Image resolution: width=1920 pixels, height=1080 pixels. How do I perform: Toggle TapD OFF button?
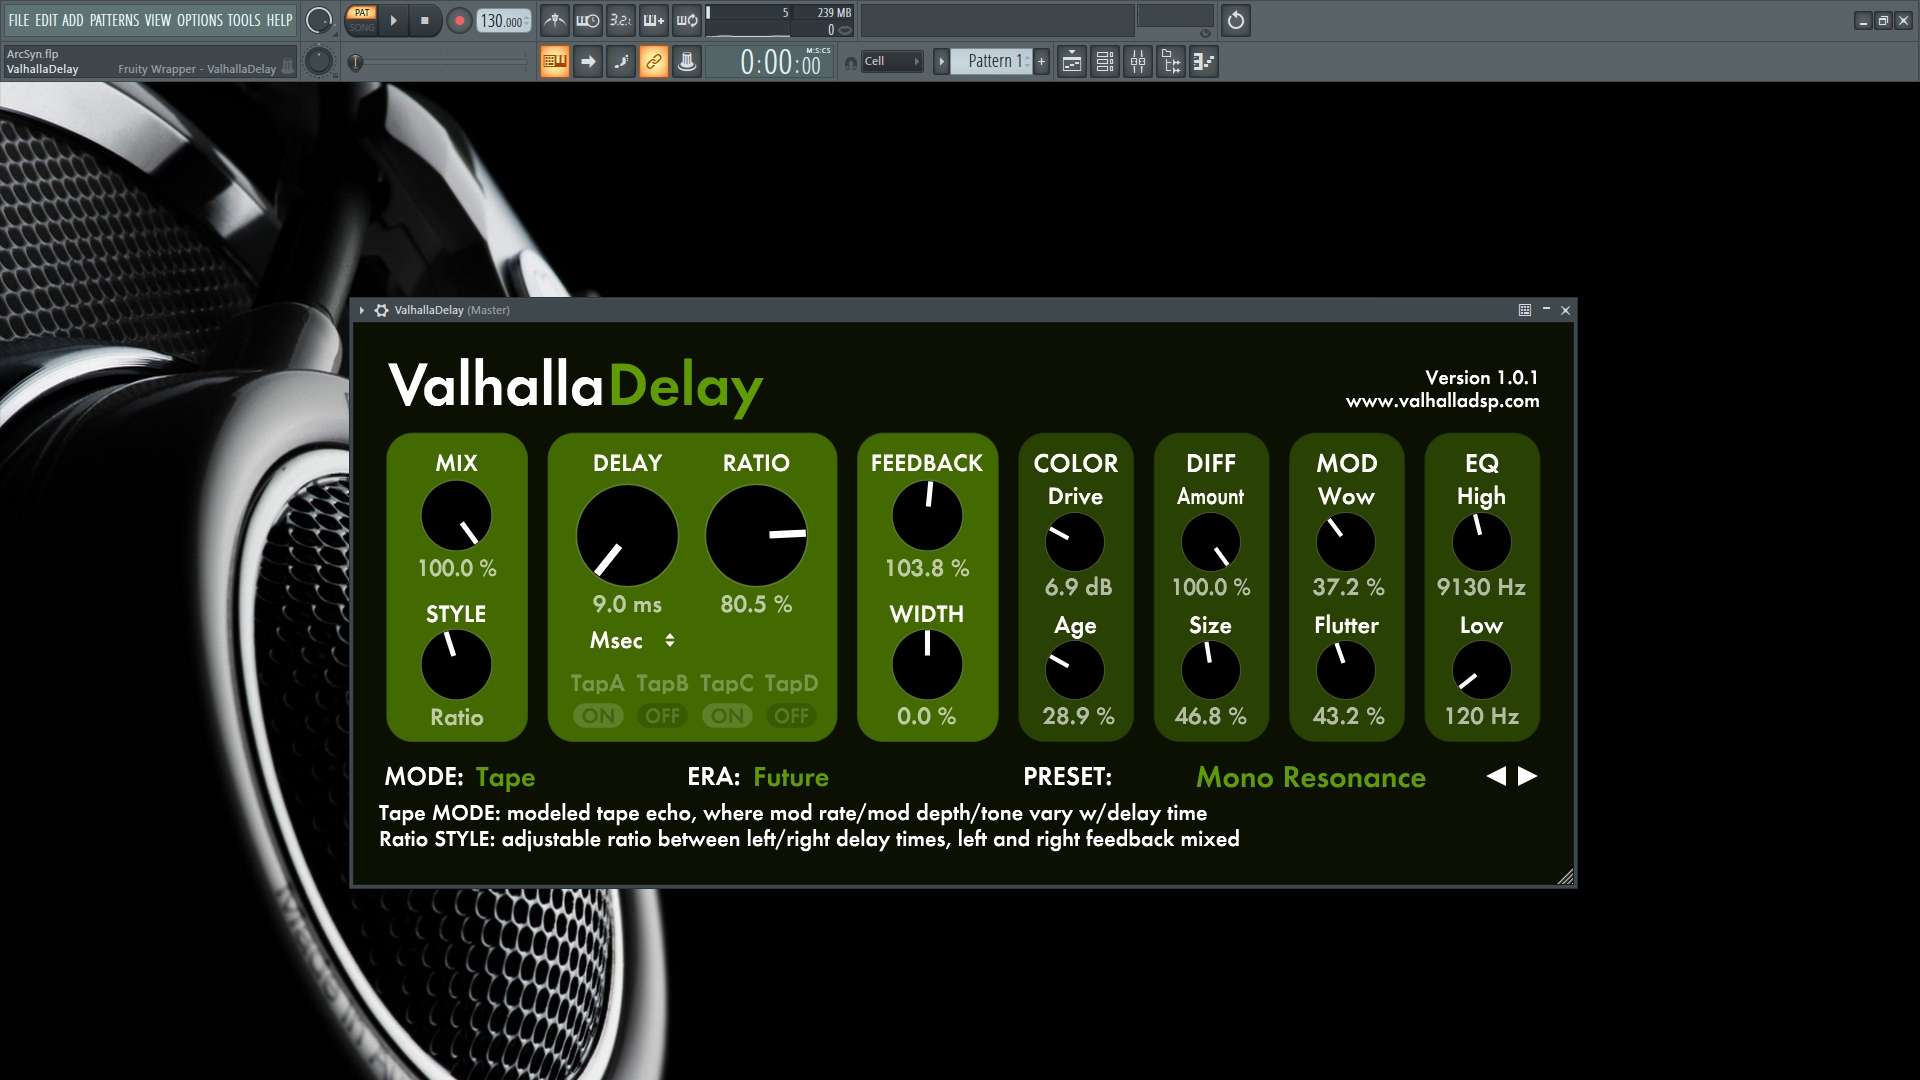tap(791, 716)
